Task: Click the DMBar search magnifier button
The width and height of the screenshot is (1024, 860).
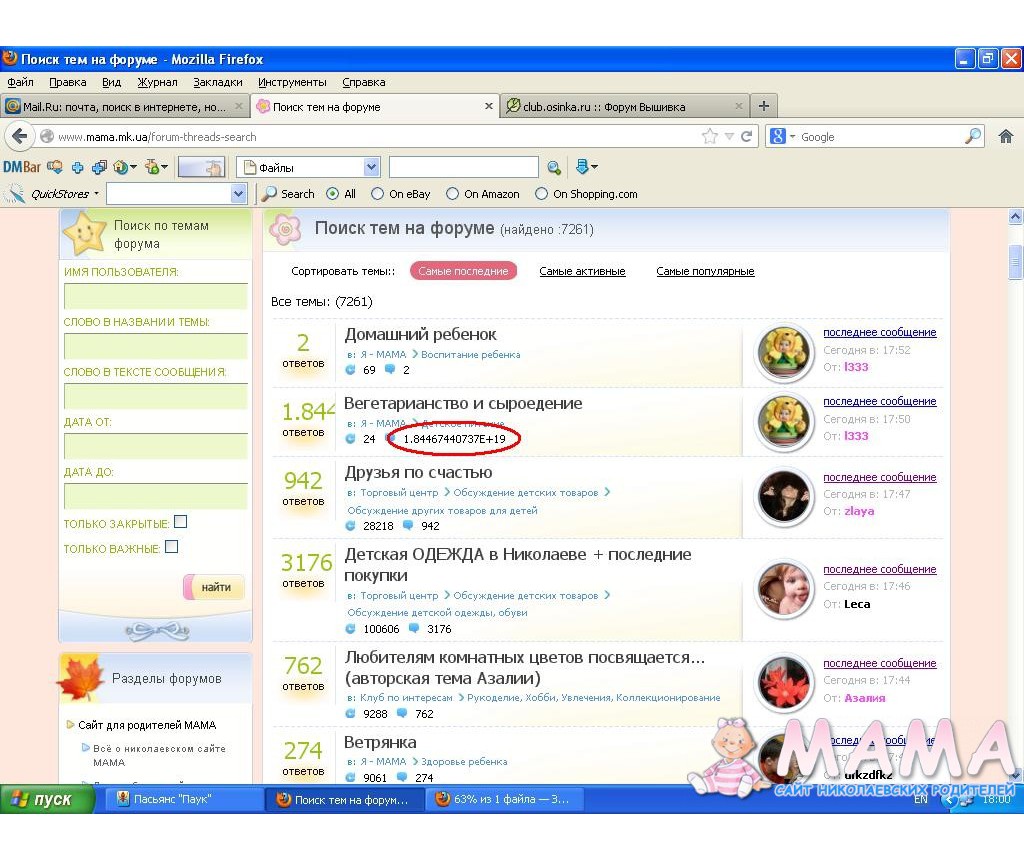Action: pyautogui.click(x=554, y=168)
